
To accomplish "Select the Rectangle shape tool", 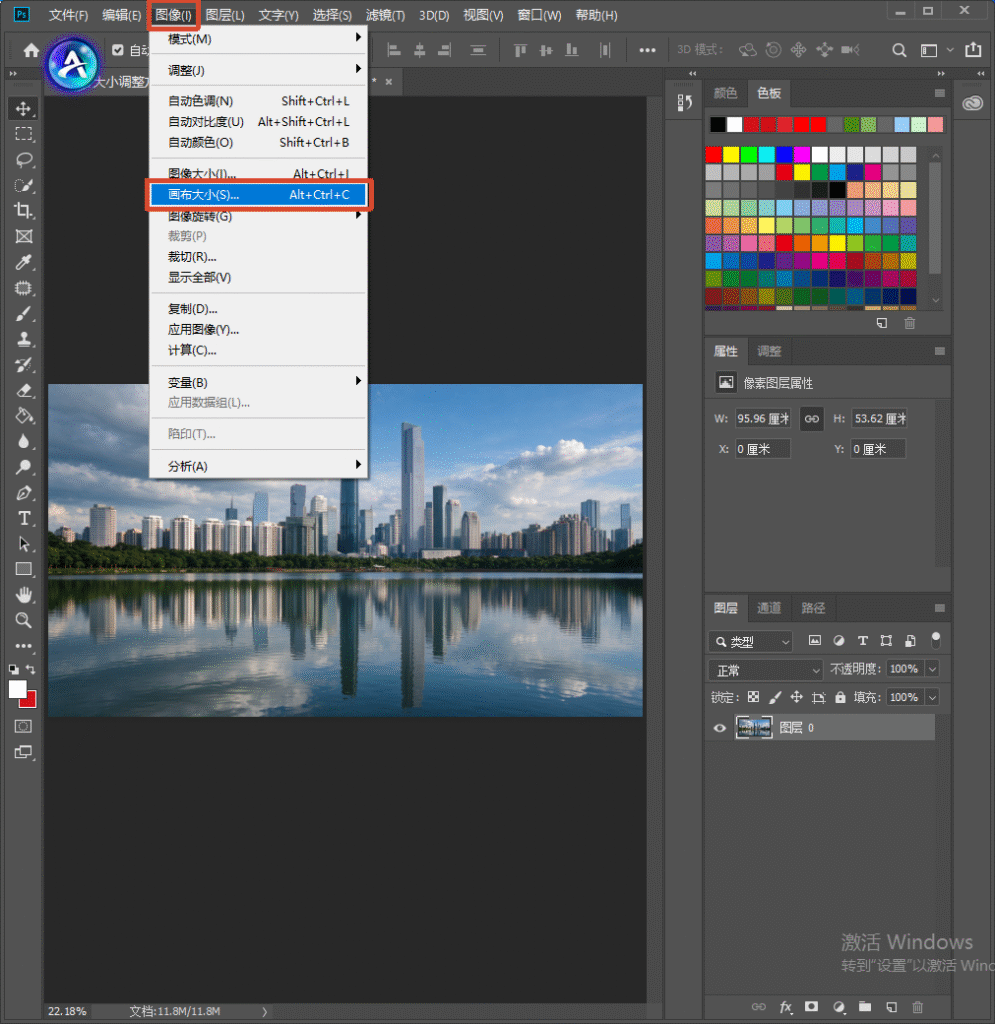I will [x=24, y=569].
